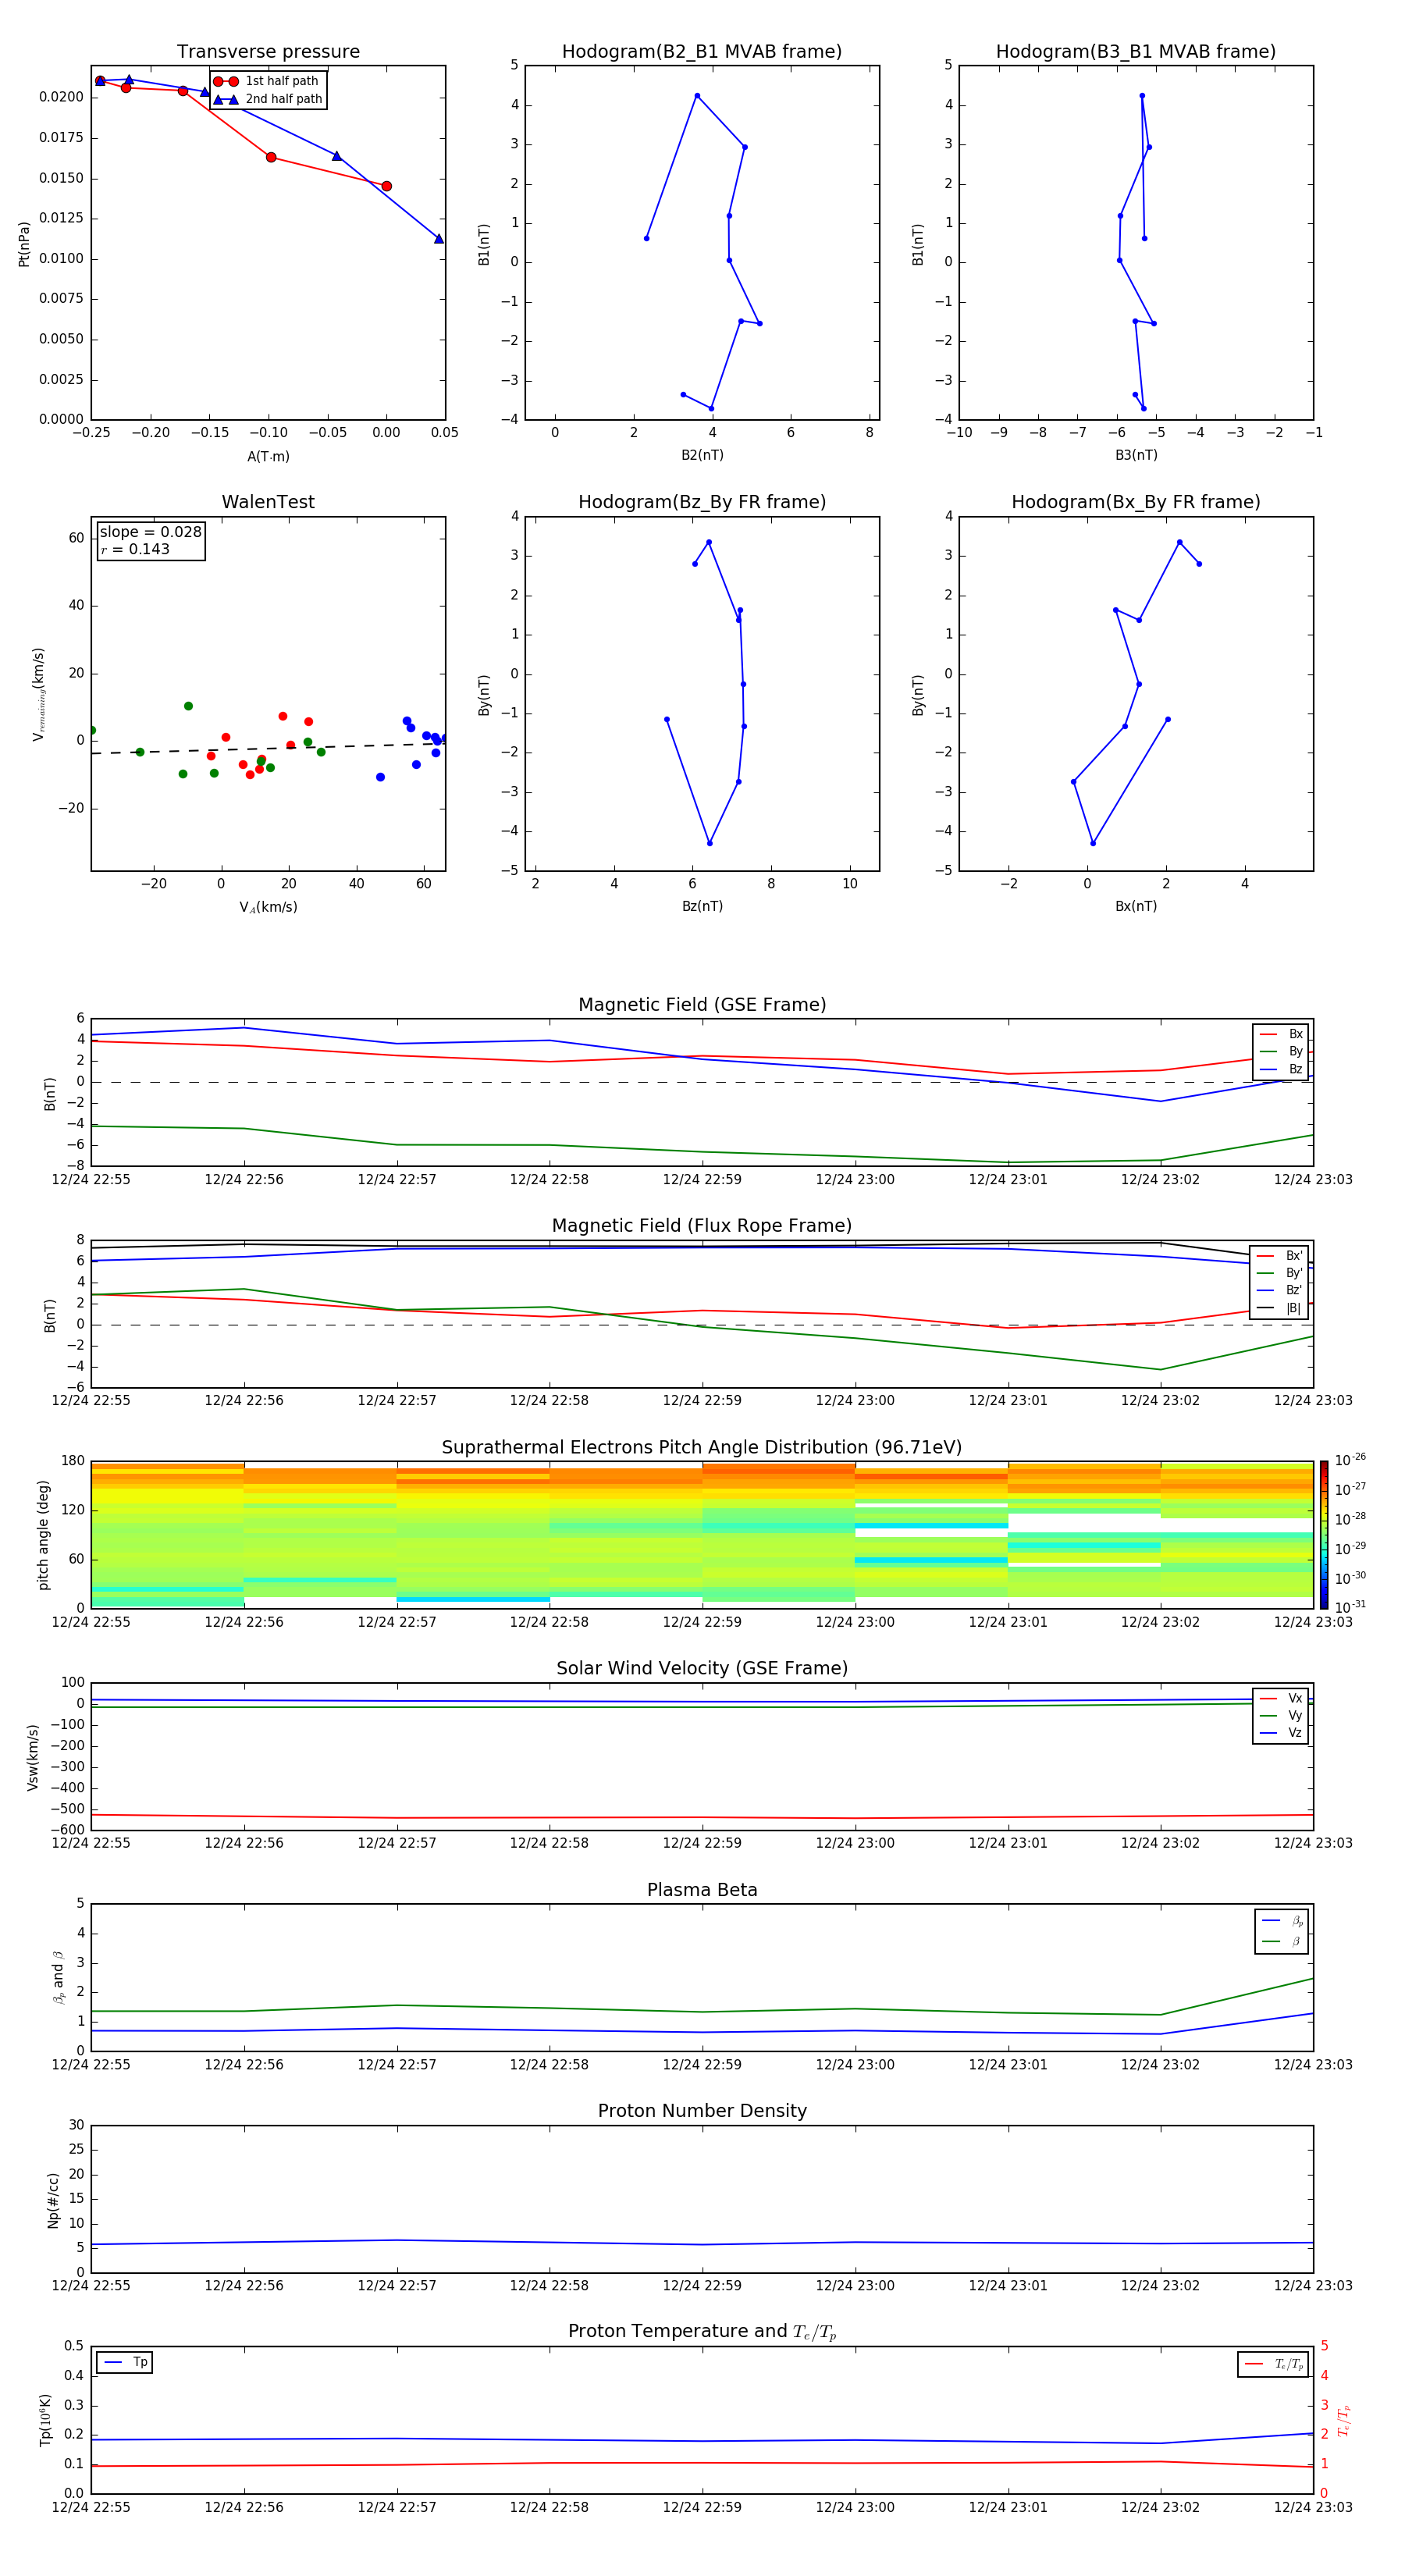Click the Bx' entry in Flux Rope legend
This screenshot has height=2576, width=1405.
click(x=1280, y=1256)
